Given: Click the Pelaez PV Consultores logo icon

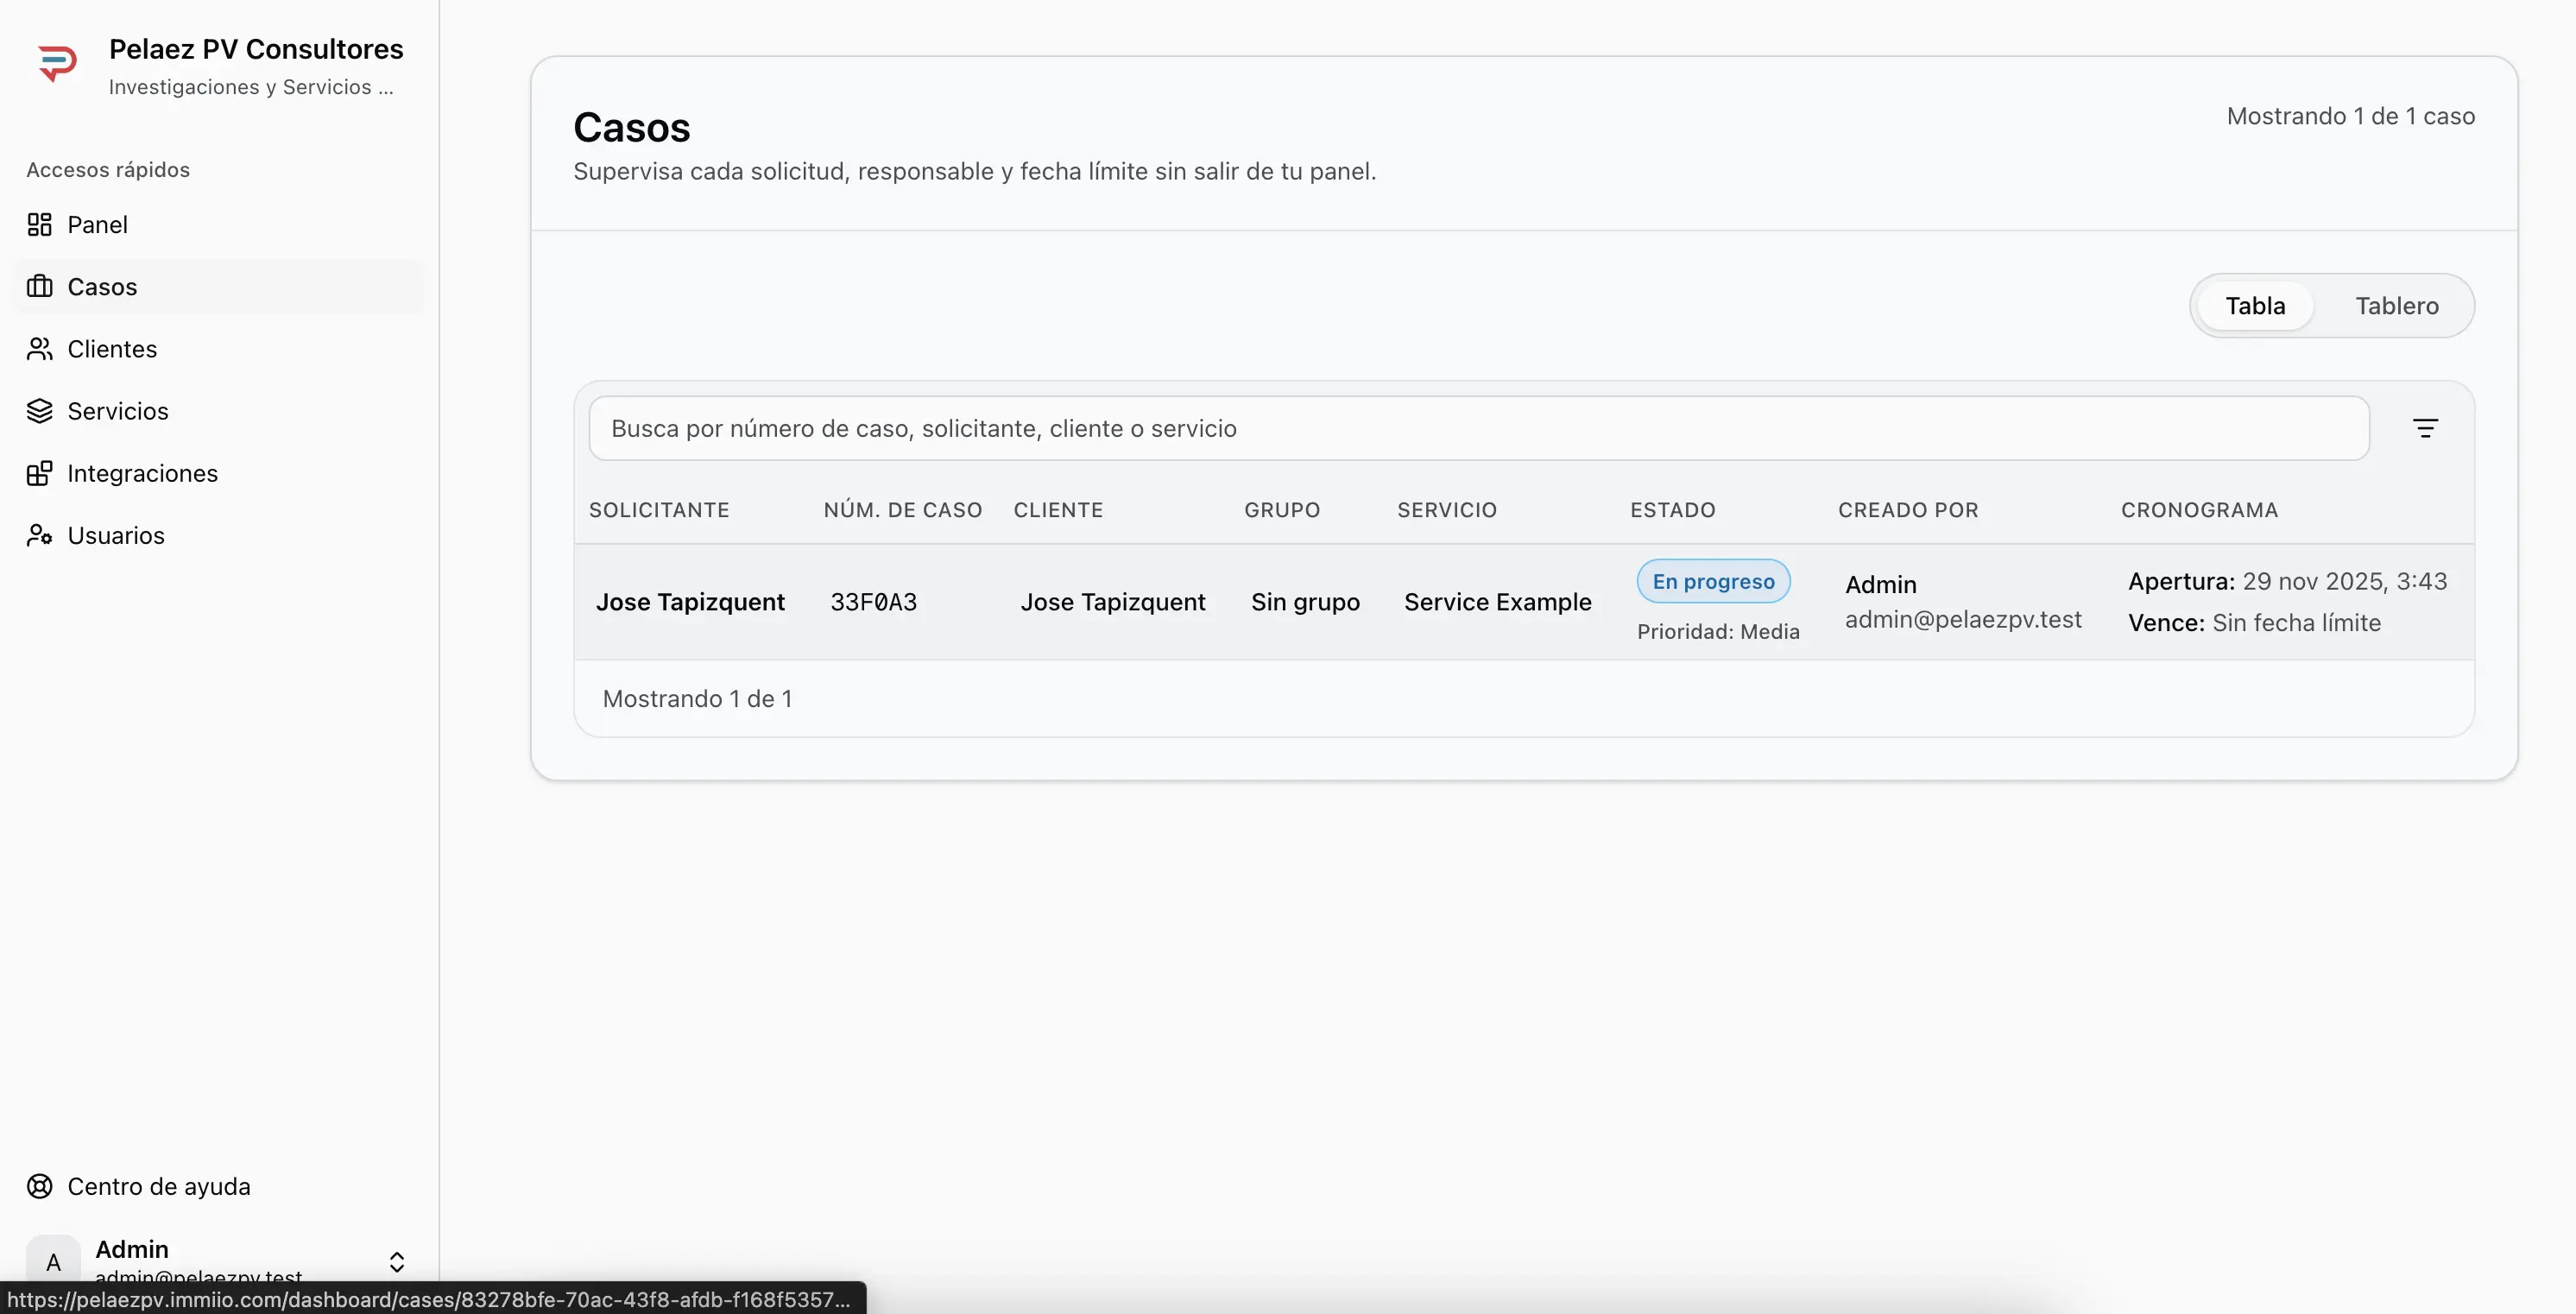Looking at the screenshot, I should coord(56,63).
